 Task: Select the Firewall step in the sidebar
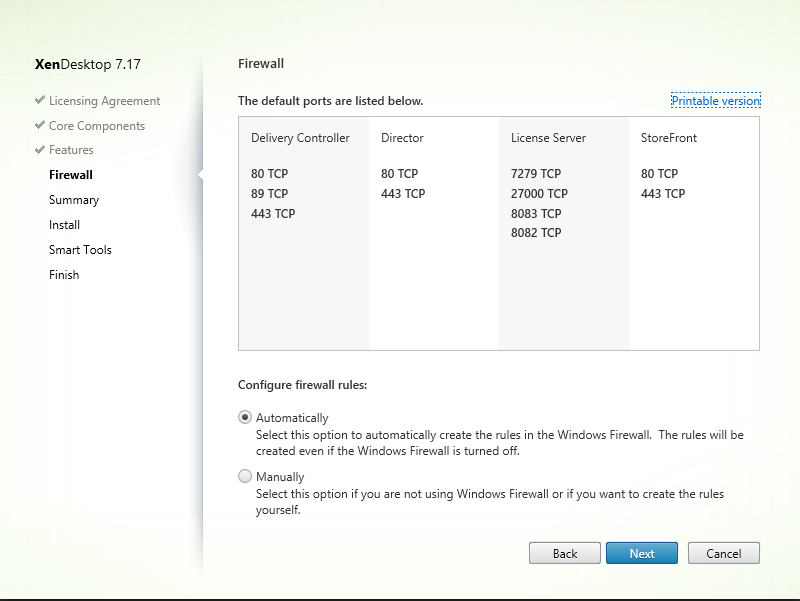click(71, 175)
